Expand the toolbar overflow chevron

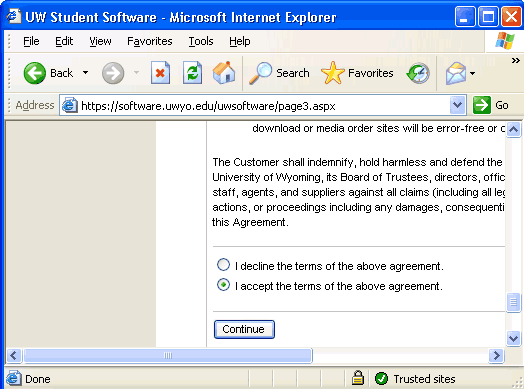point(515,60)
